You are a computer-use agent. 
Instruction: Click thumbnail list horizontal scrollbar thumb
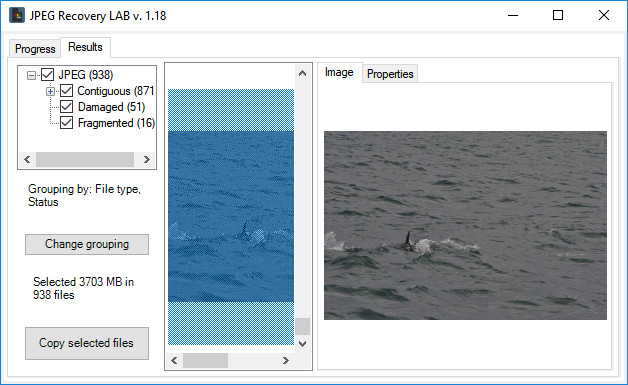pos(205,361)
